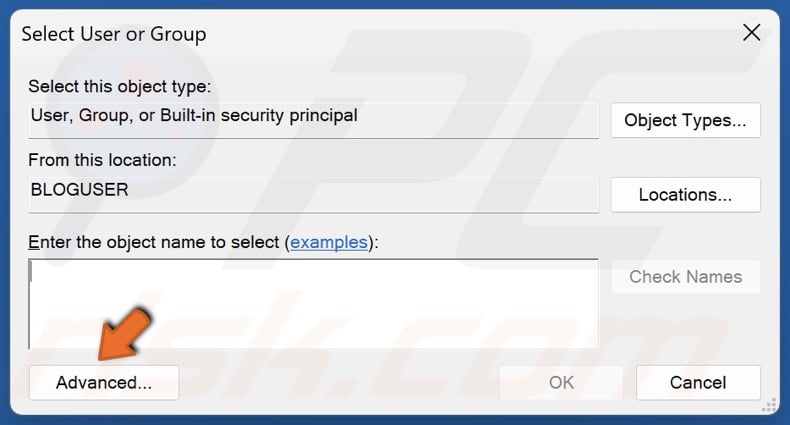The image size is (790, 425).
Task: Open the examples hyperlink
Action: [329, 242]
